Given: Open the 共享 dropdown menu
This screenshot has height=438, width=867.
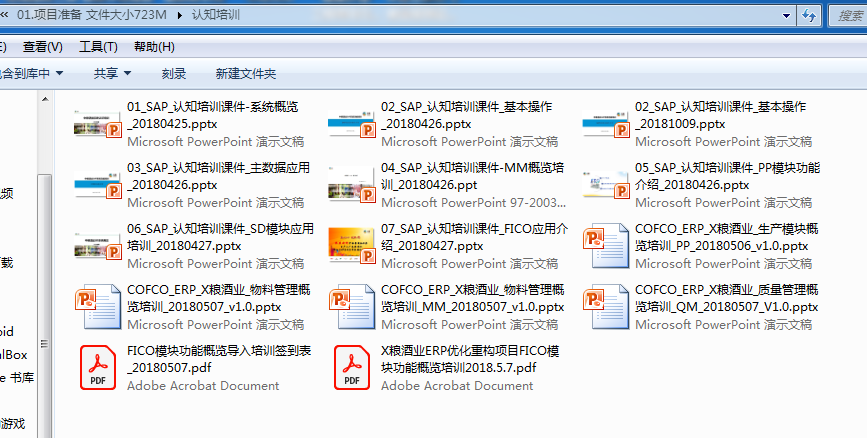Looking at the screenshot, I should click(112, 74).
